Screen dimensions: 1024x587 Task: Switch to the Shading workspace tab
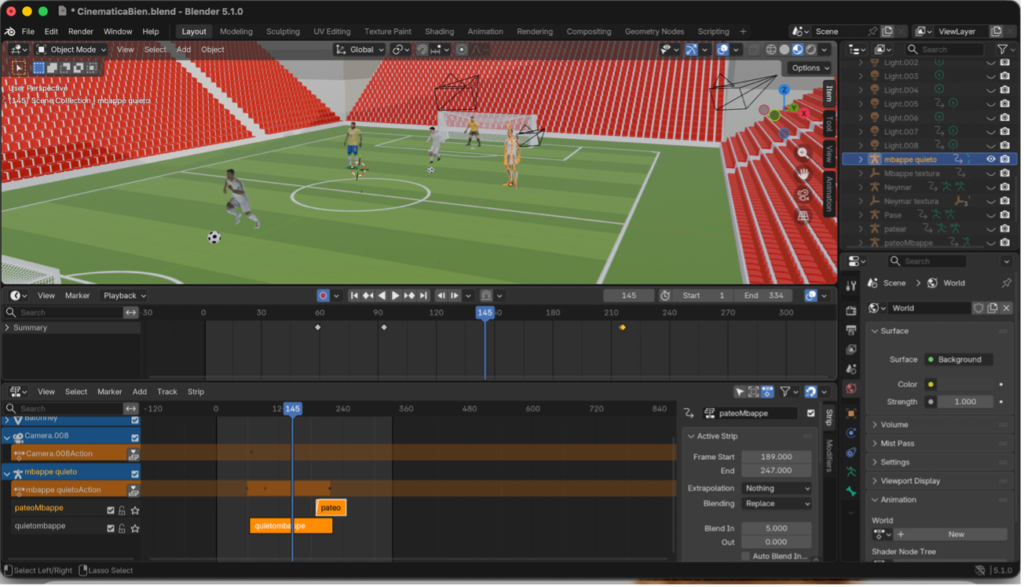click(x=439, y=31)
